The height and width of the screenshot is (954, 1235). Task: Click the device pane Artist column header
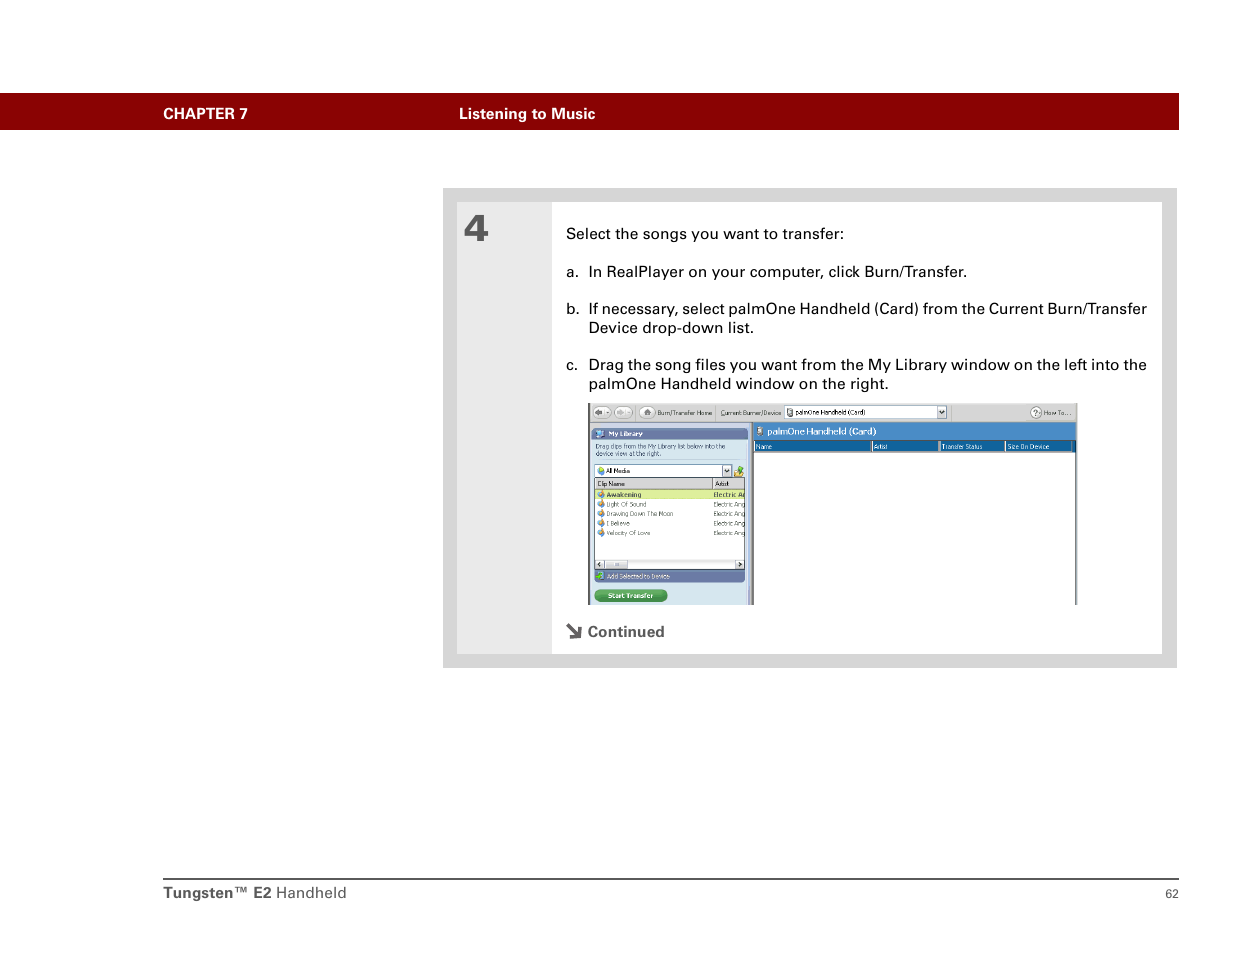(905, 447)
